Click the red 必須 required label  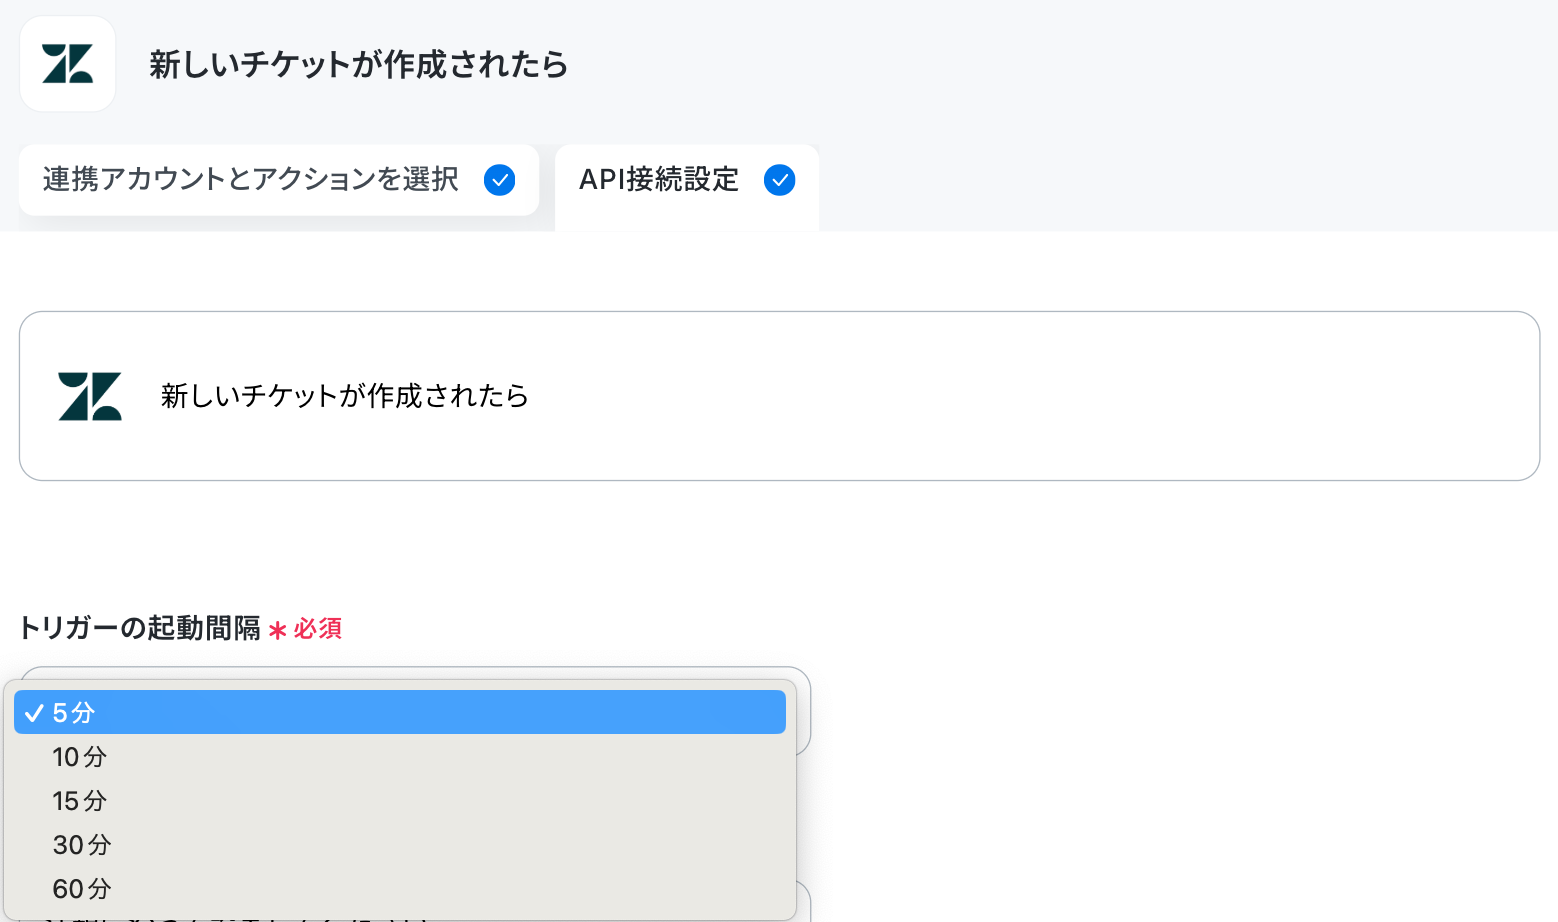[318, 629]
